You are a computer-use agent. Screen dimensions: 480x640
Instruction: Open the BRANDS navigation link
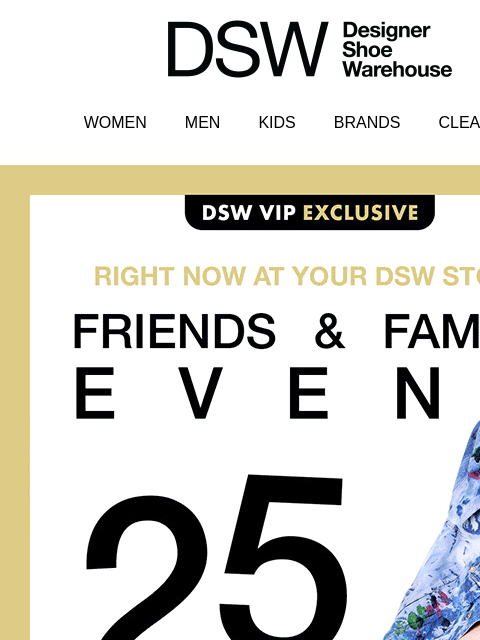coord(367,122)
